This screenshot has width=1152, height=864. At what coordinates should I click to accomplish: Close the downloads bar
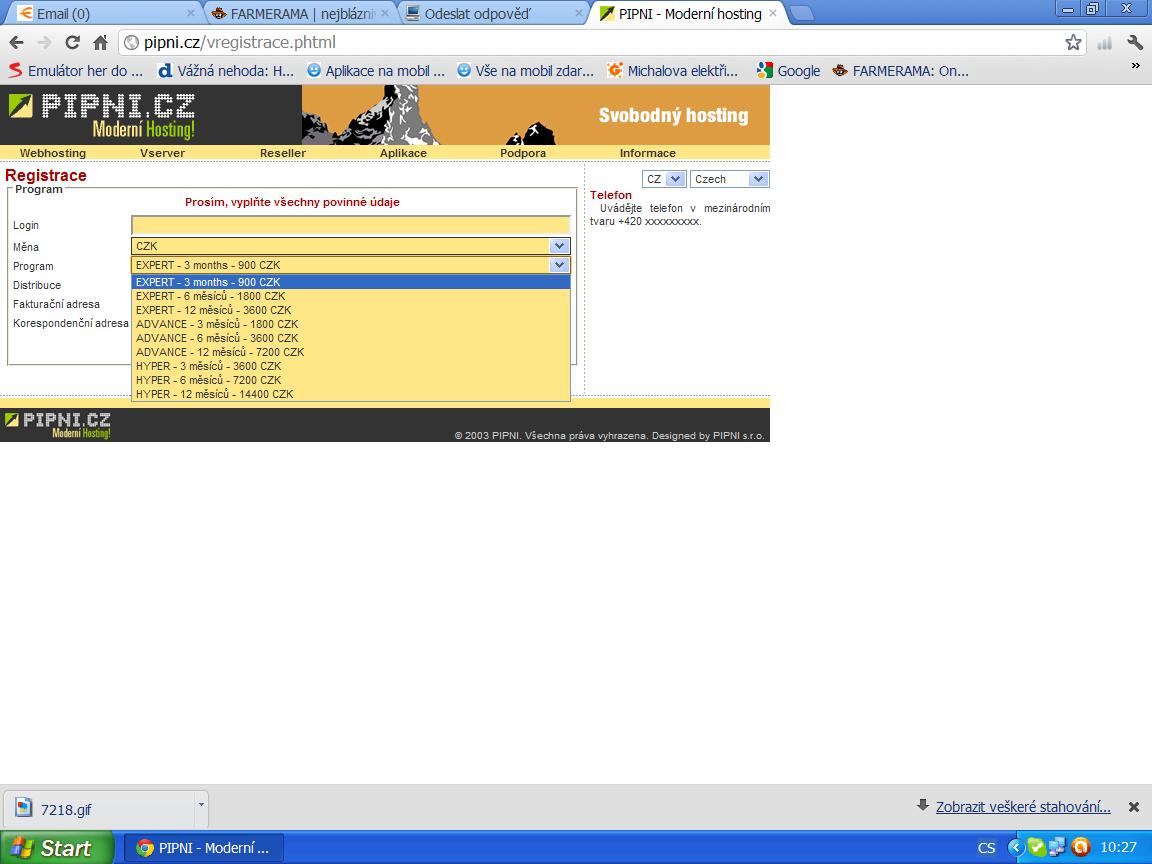[1134, 807]
